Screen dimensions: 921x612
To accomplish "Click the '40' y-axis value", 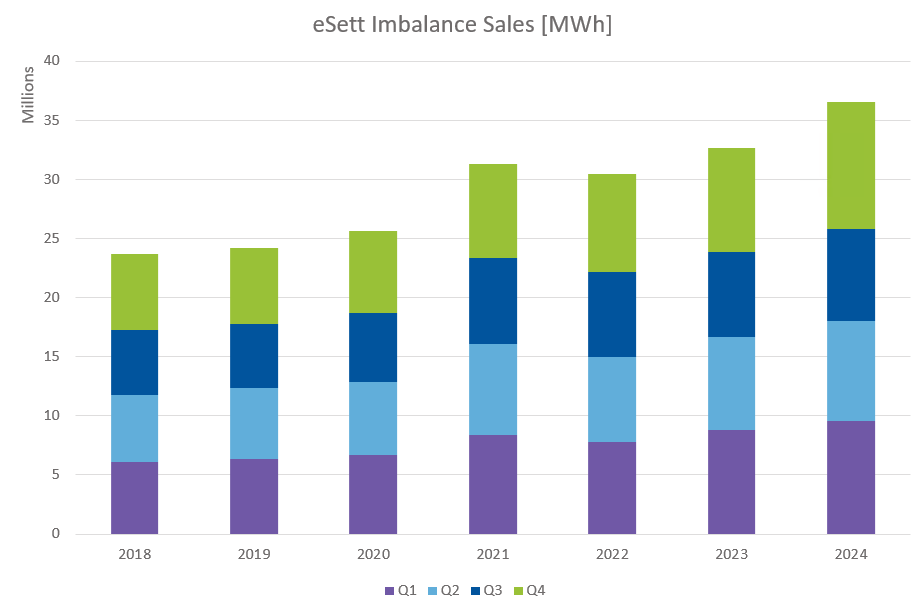I will pyautogui.click(x=52, y=60).
